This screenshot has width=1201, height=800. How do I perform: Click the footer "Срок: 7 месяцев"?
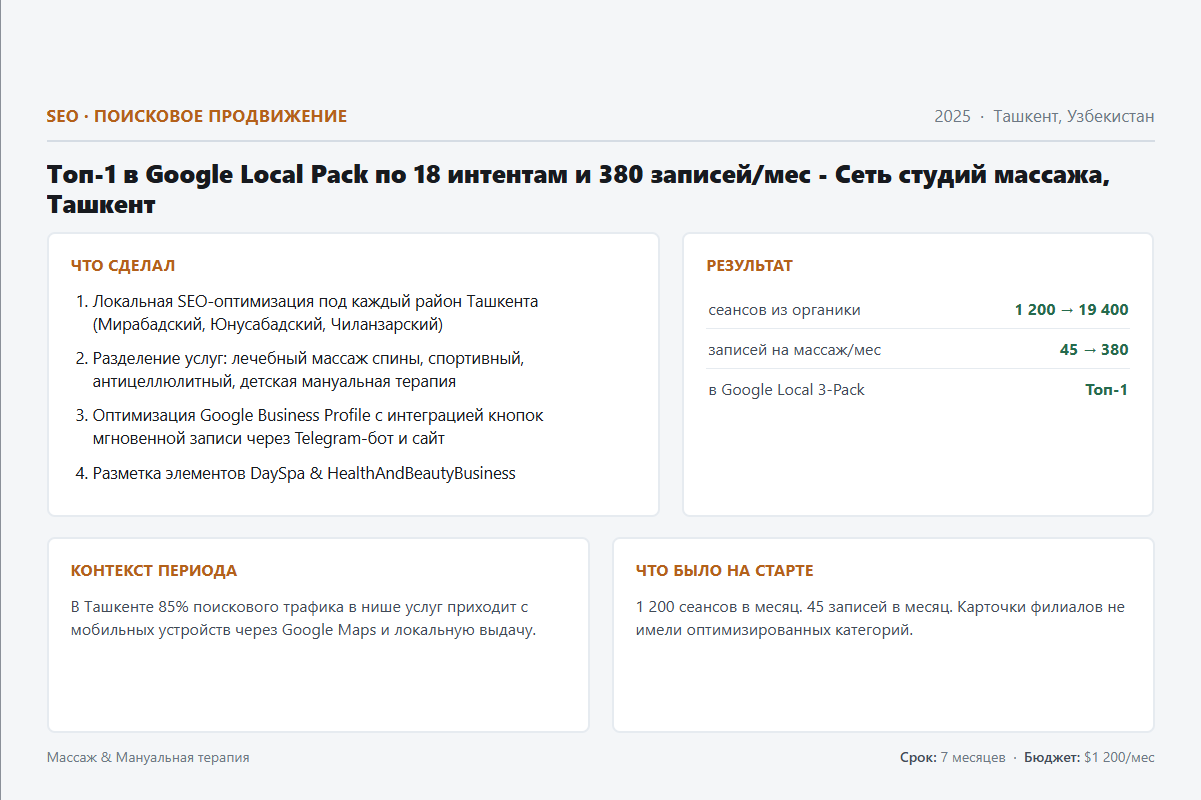coord(953,758)
